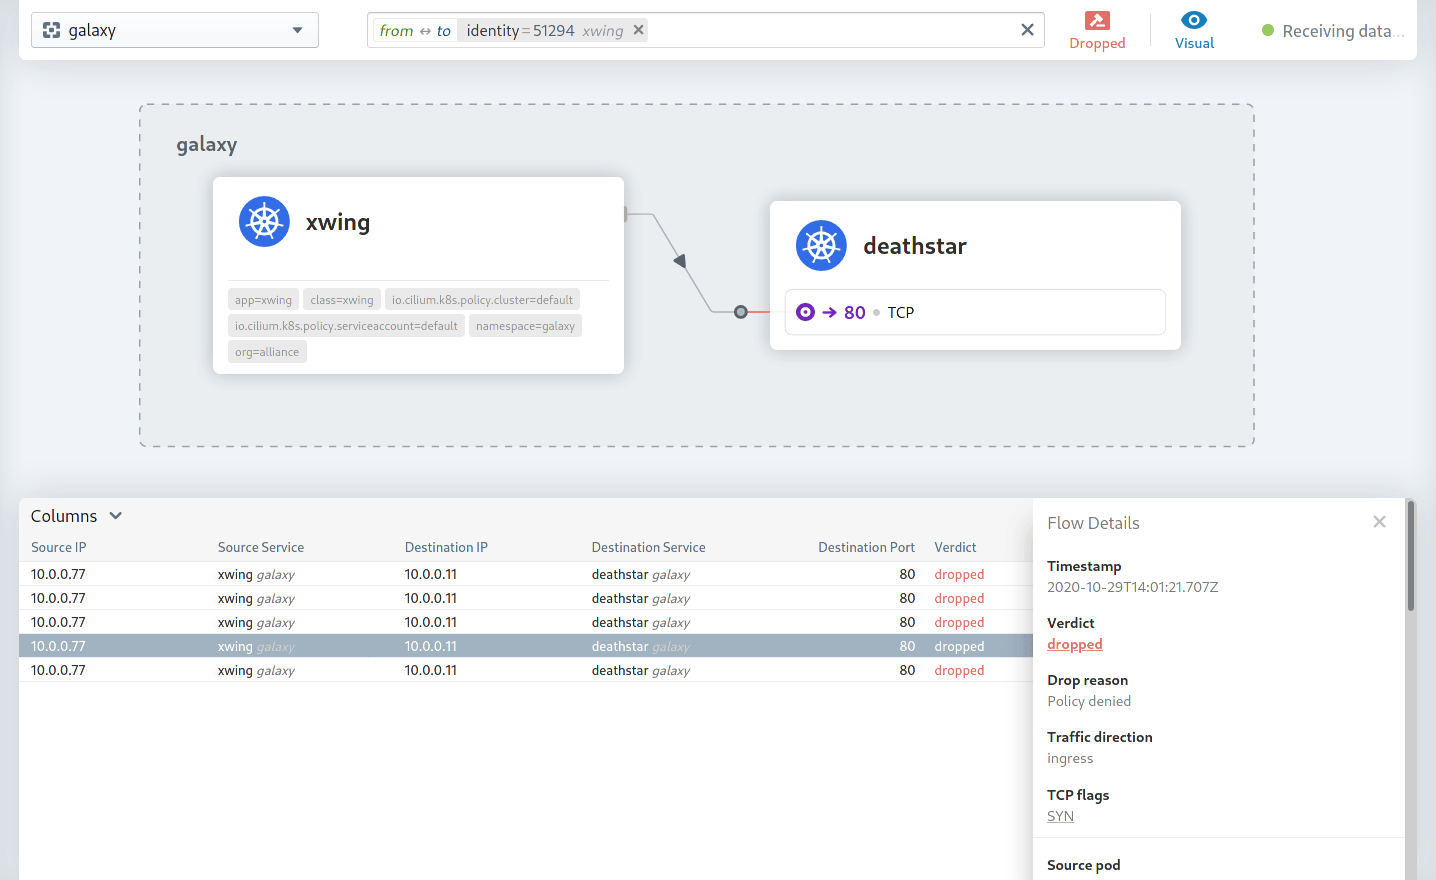The height and width of the screenshot is (880, 1436).
Task: Click the connector dot on the flow line
Action: click(x=741, y=312)
